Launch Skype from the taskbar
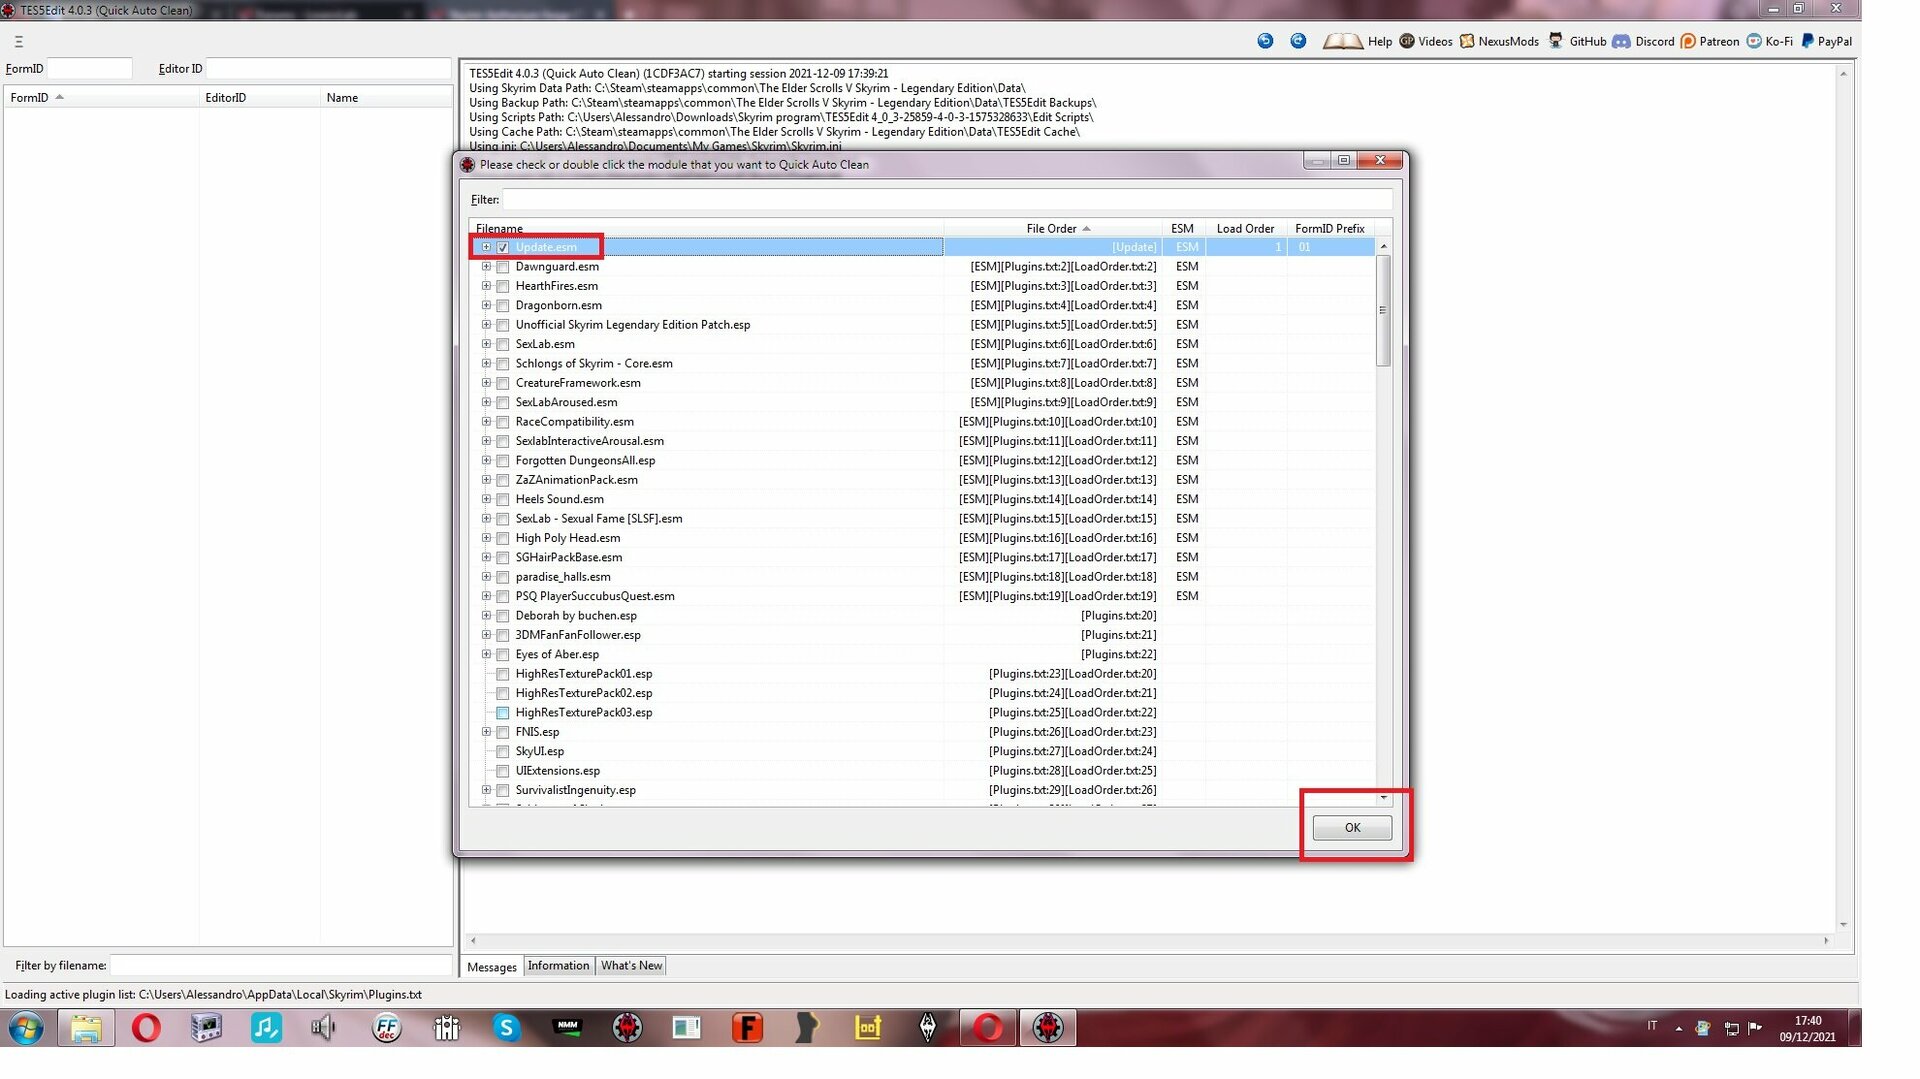1920x1079 pixels. pyautogui.click(x=507, y=1028)
